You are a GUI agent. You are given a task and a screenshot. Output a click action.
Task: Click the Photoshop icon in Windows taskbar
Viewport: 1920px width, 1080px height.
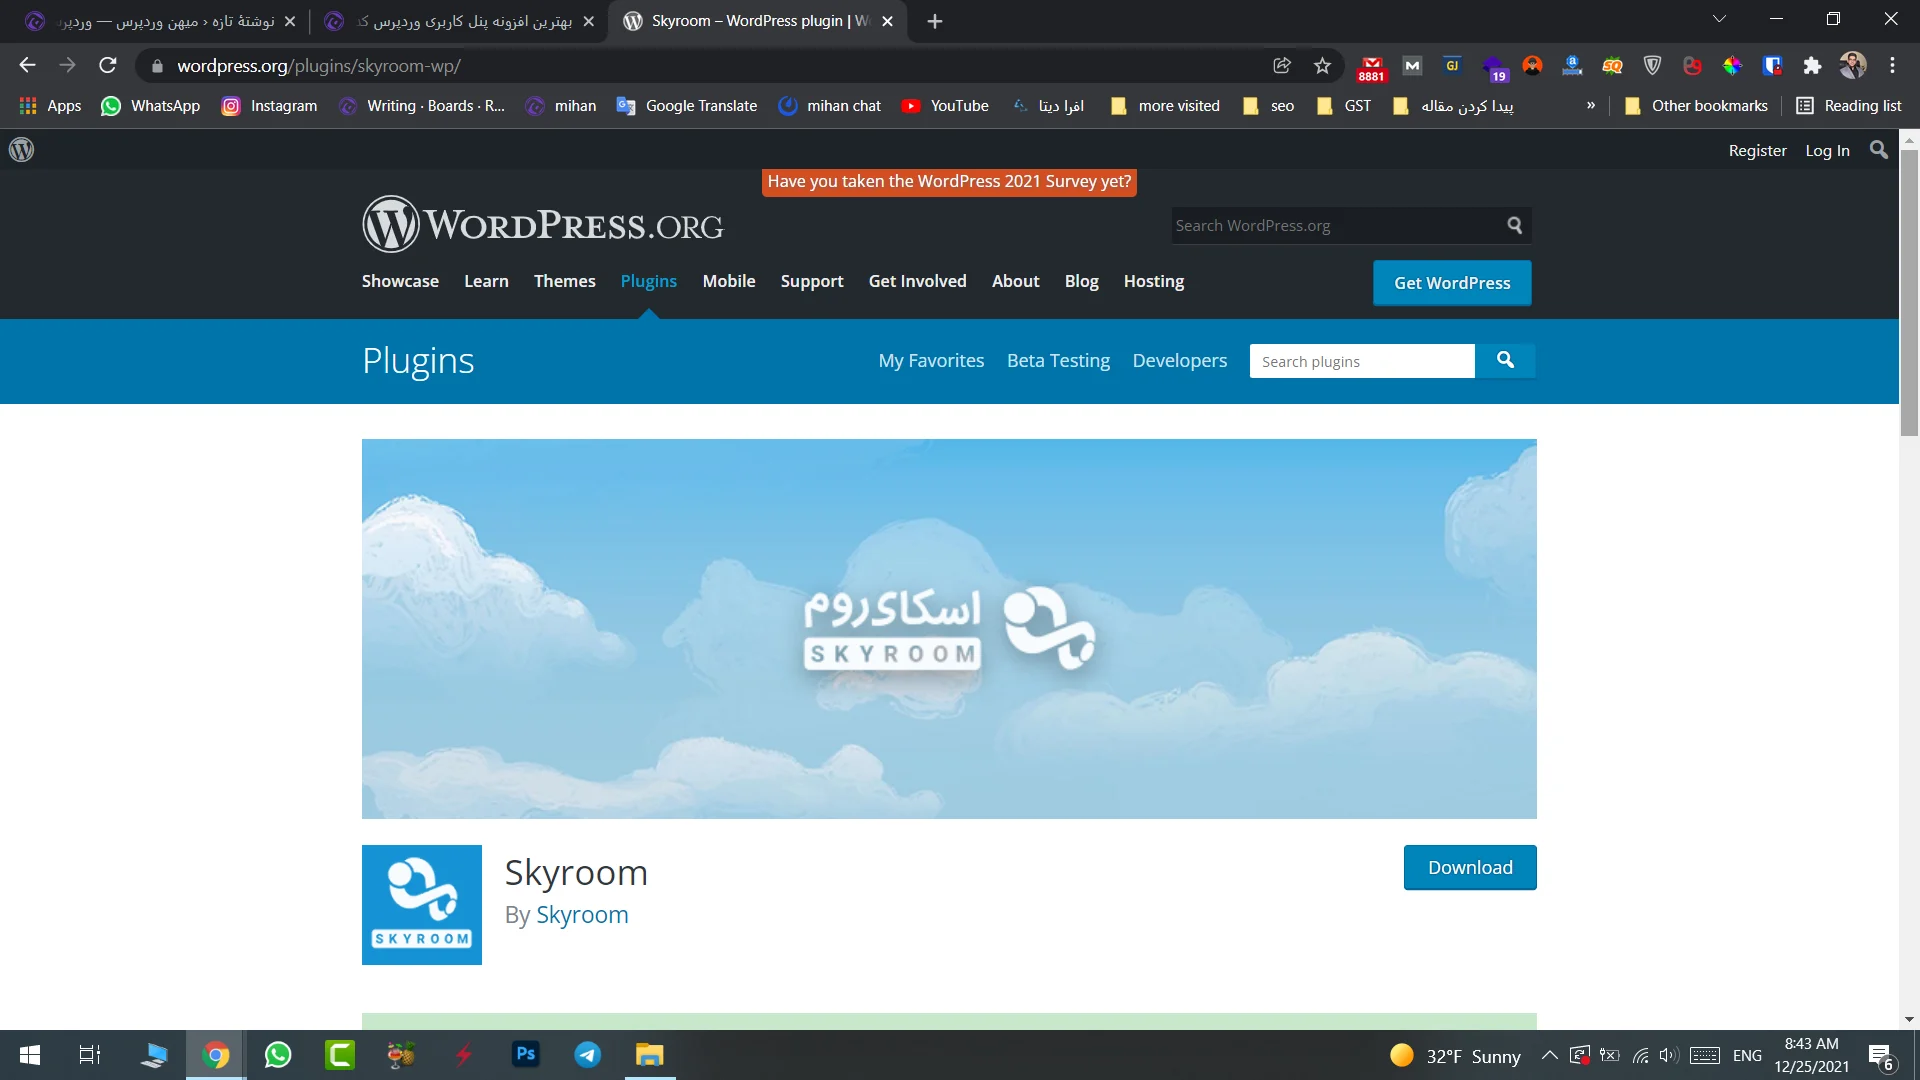[525, 1055]
